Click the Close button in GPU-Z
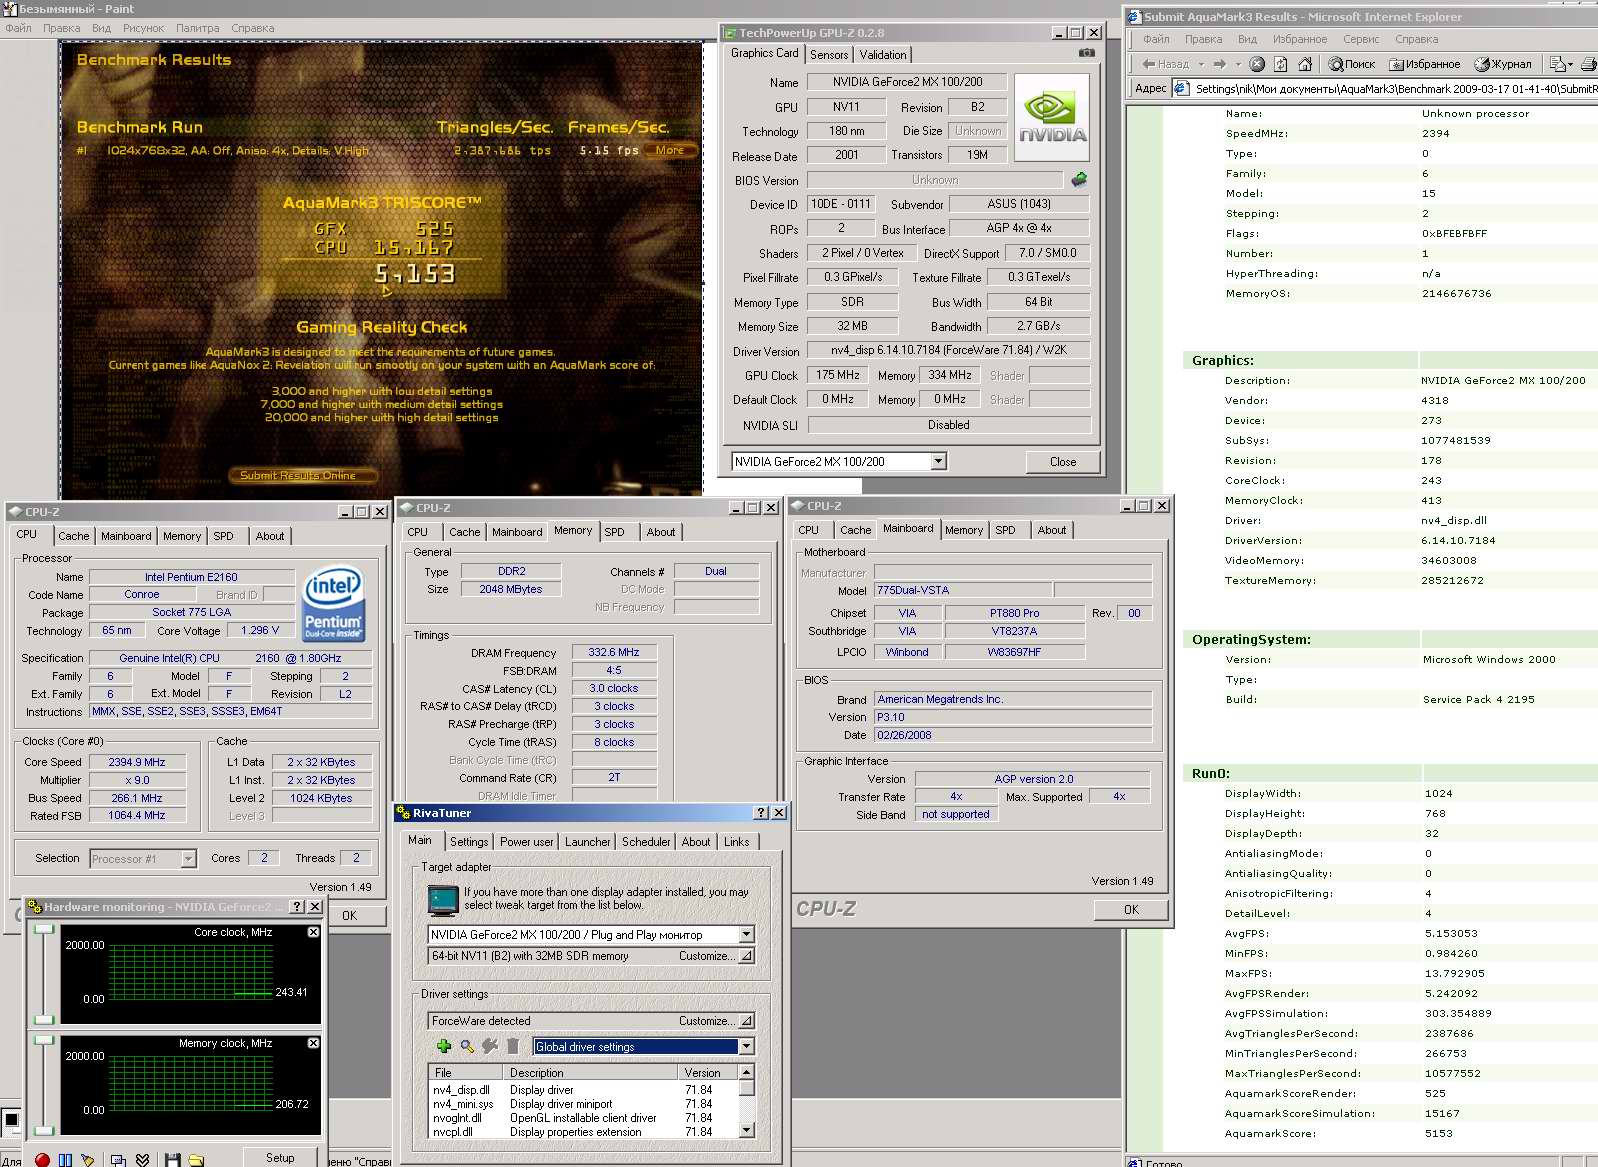Screen dimensions: 1598x1167 pyautogui.click(x=1063, y=462)
